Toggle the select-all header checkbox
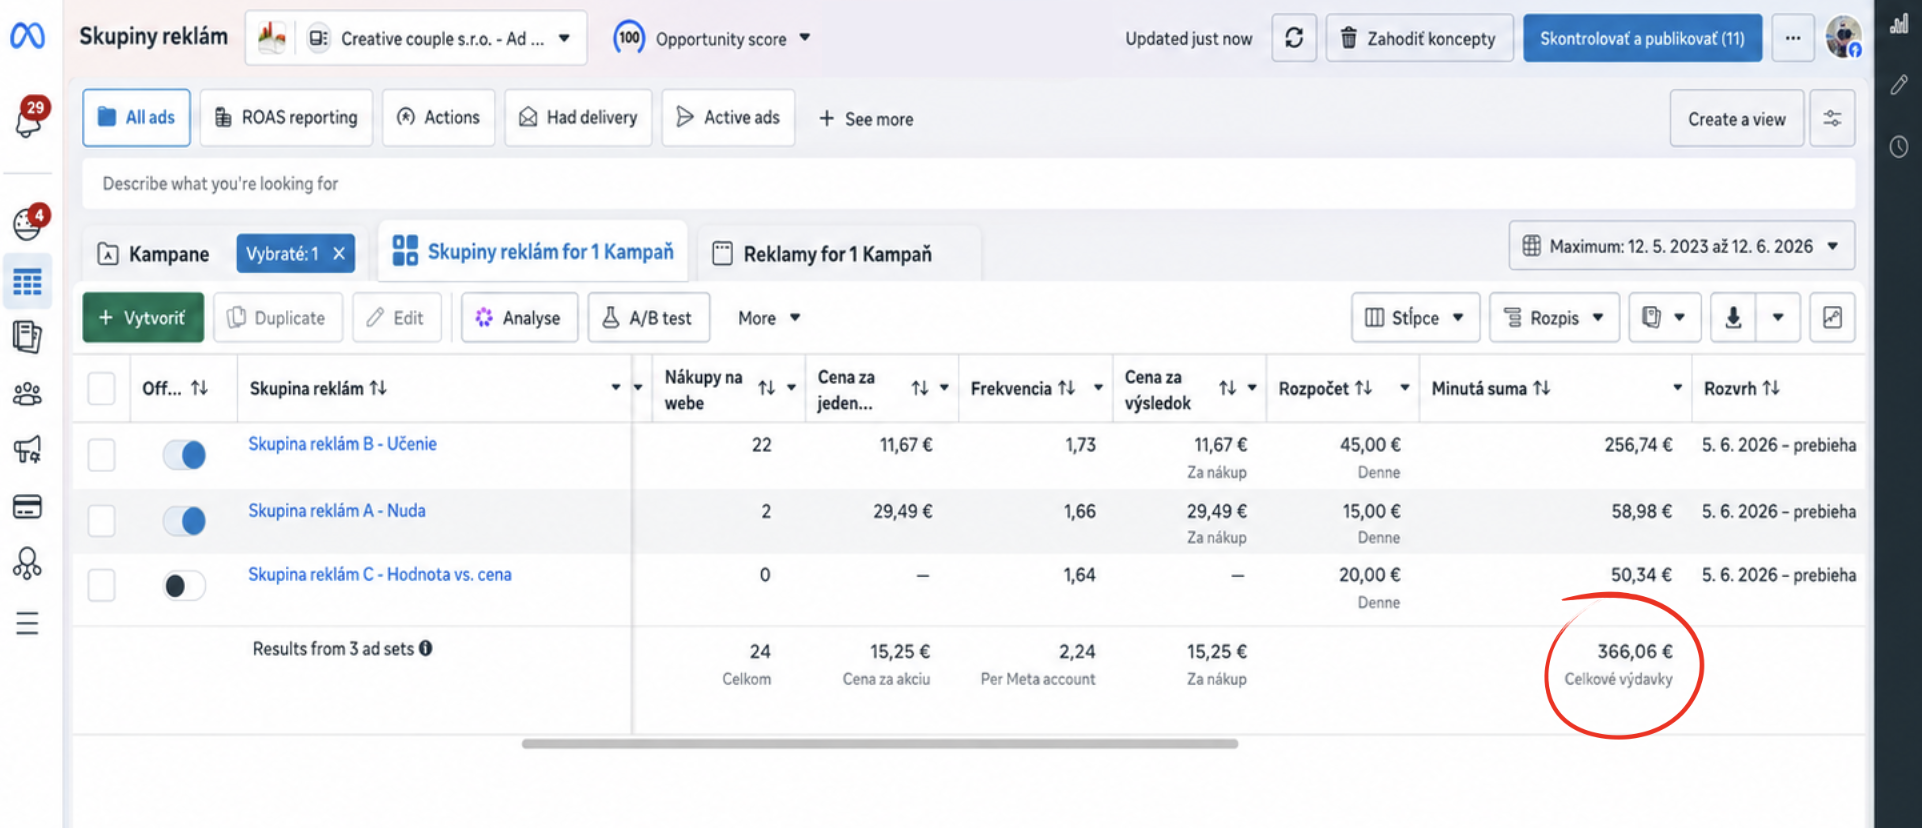The image size is (1922, 828). (101, 388)
